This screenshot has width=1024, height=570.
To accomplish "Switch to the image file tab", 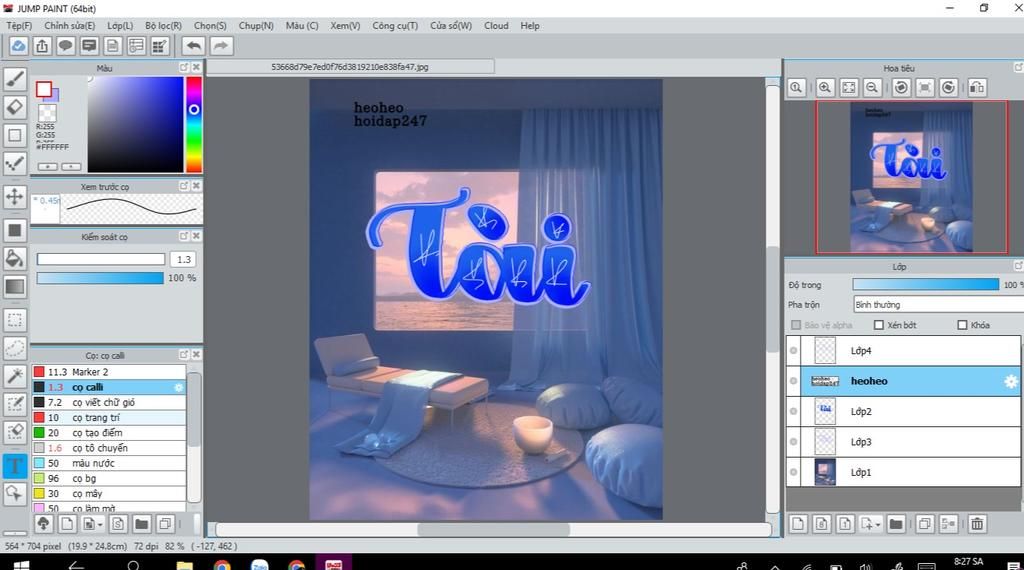I will click(350, 67).
